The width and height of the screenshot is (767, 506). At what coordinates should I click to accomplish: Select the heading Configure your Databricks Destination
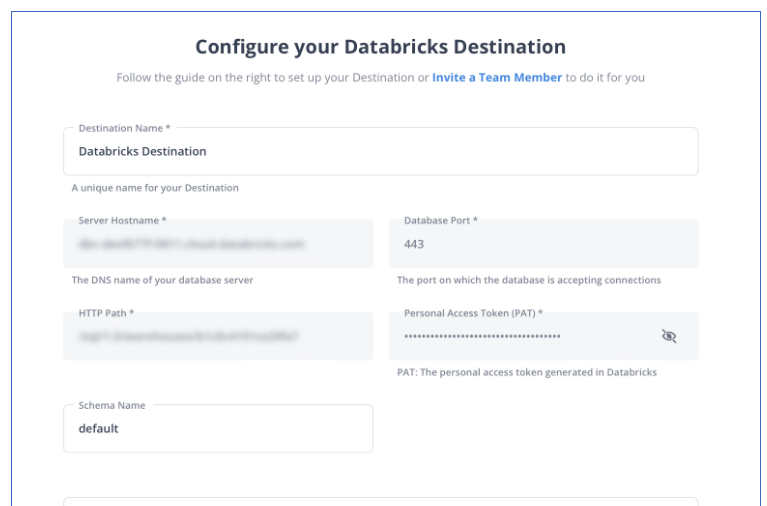point(381,47)
